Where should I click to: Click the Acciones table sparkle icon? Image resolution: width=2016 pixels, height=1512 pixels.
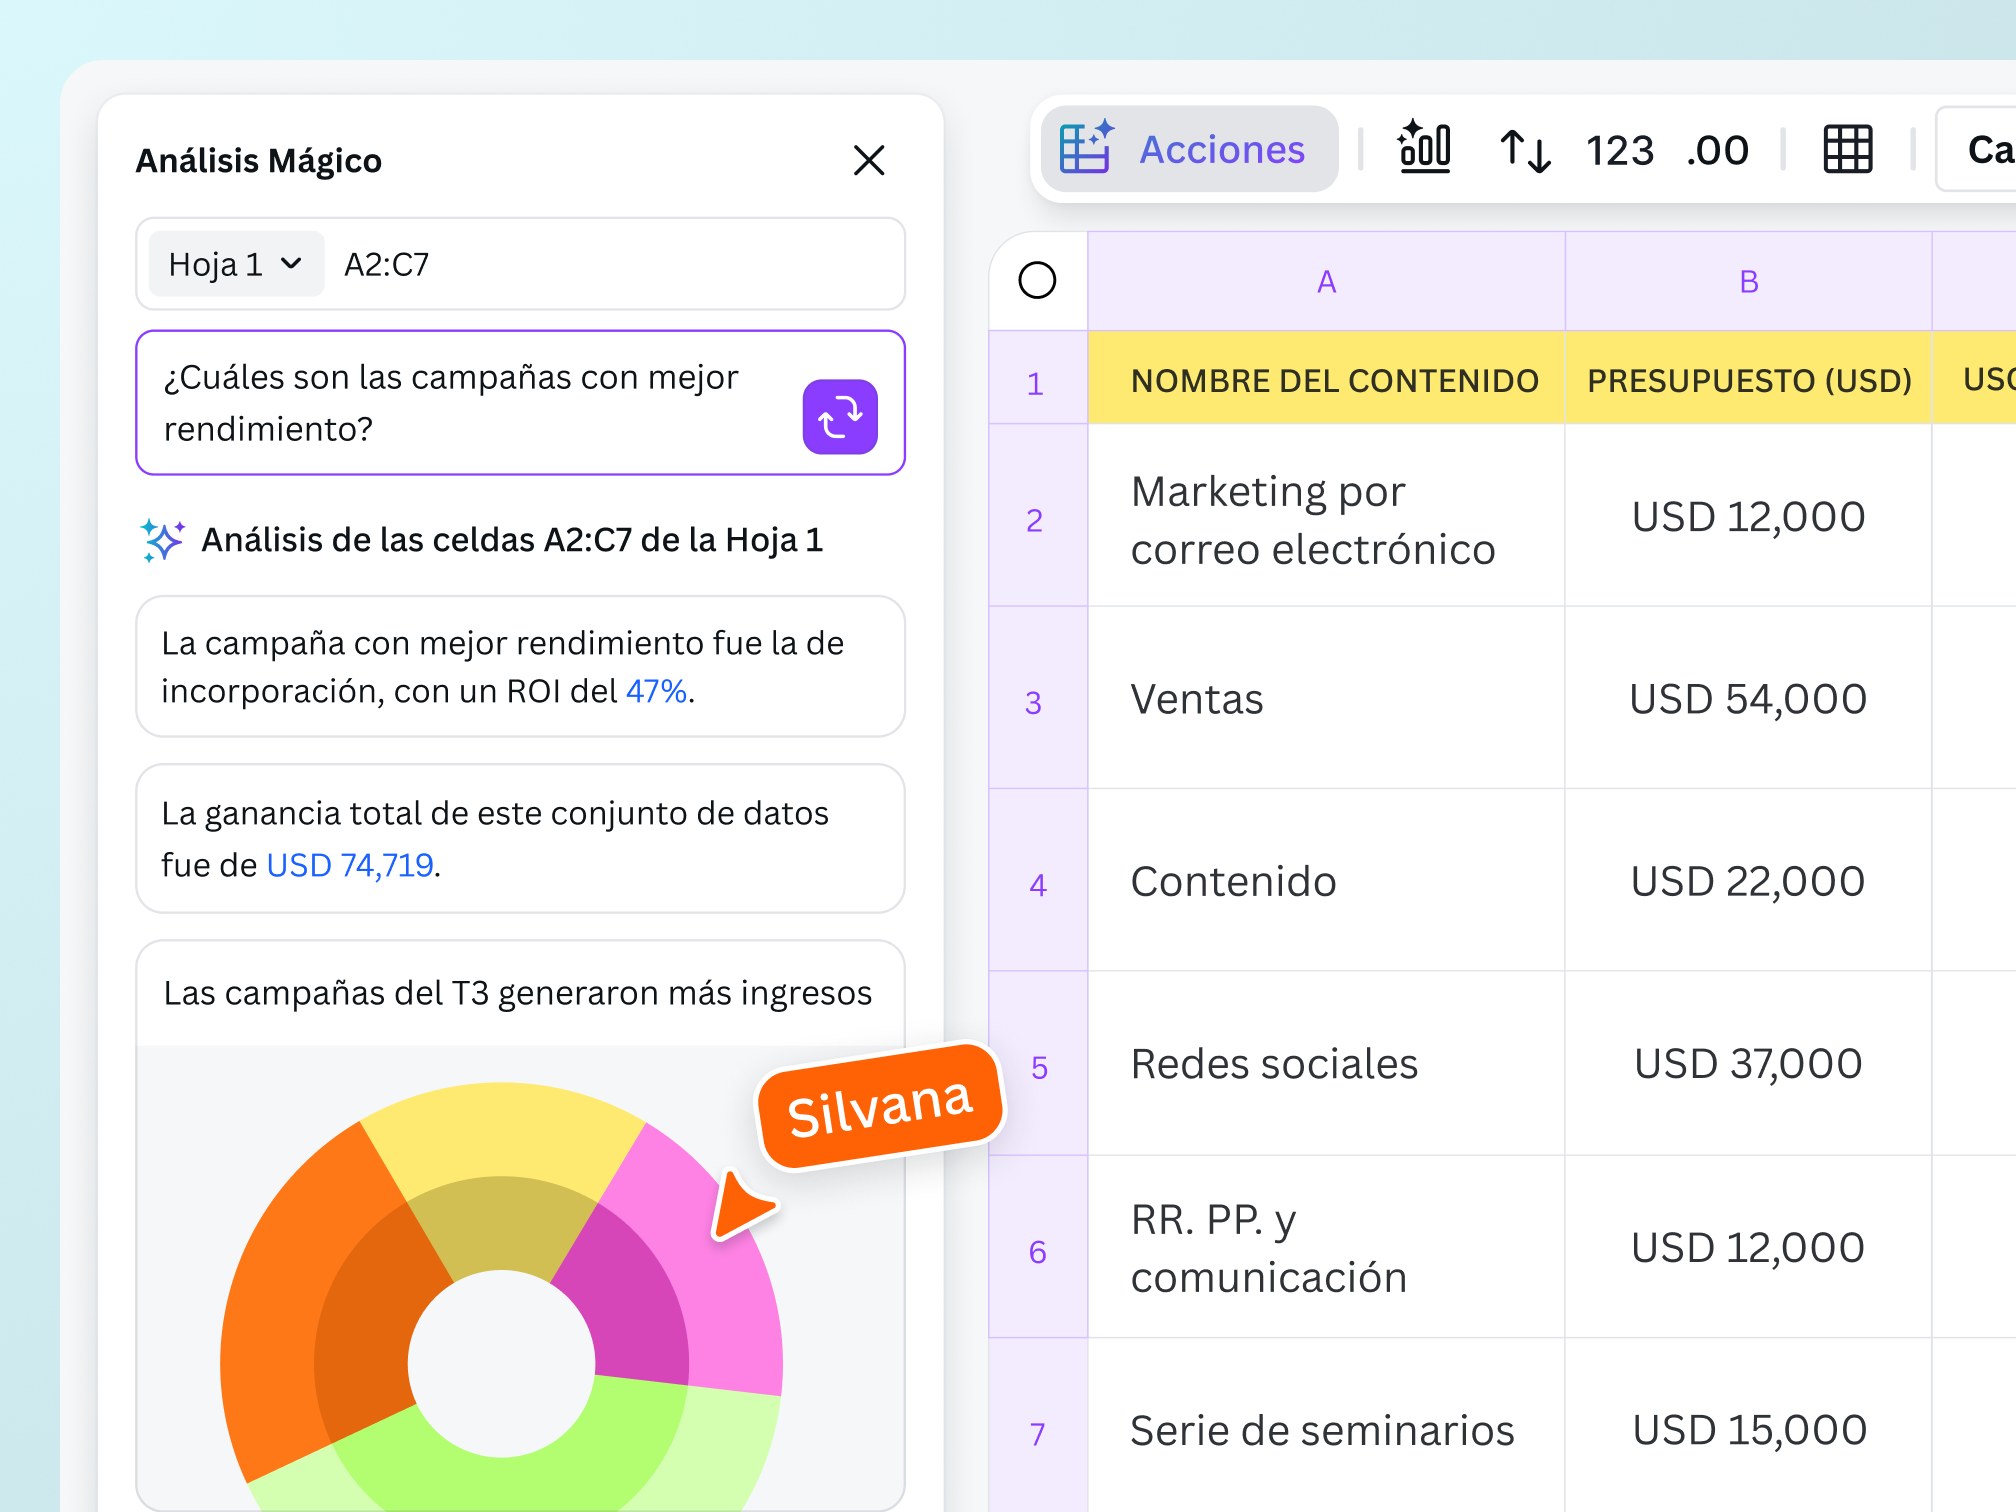pyautogui.click(x=1086, y=148)
